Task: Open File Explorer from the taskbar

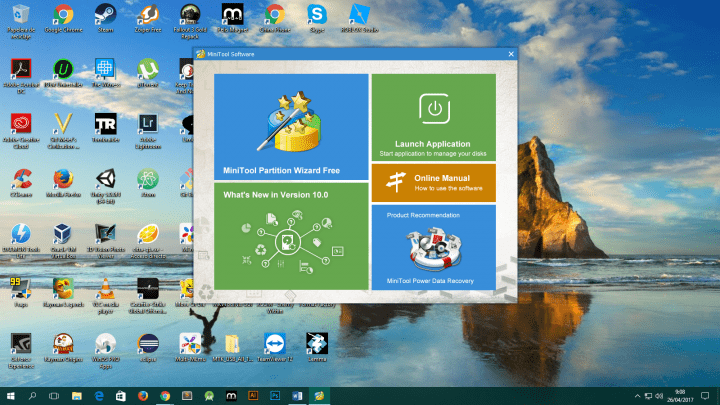Action: click(x=77, y=396)
